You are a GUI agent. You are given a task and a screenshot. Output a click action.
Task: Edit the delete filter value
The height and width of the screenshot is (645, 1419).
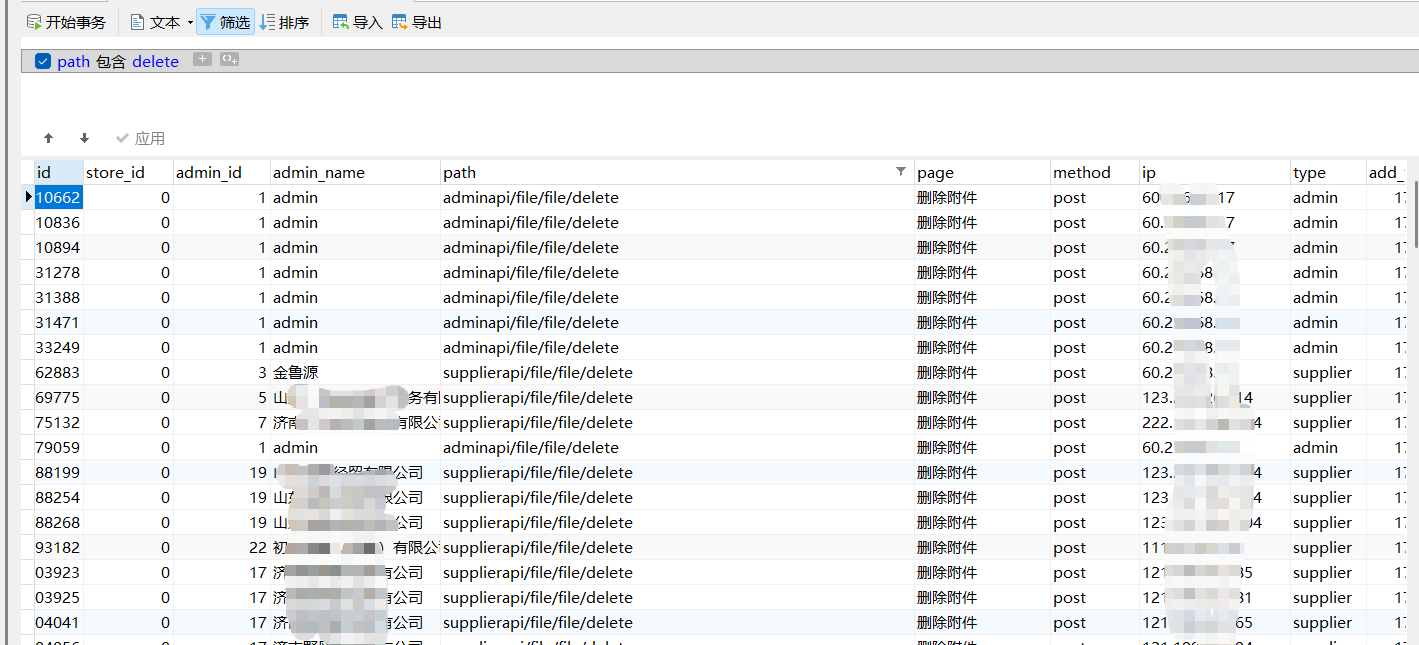point(155,61)
